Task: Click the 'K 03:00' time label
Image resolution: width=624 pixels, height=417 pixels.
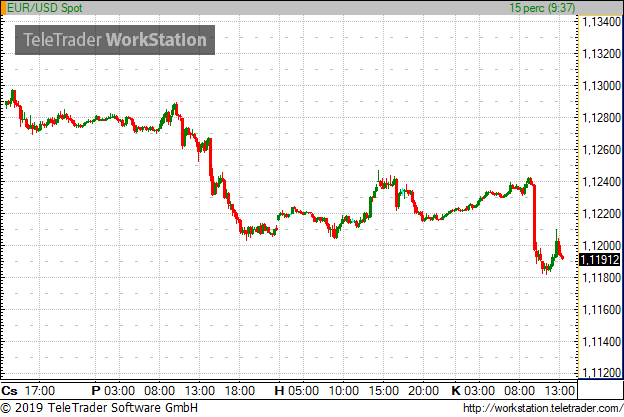Action: pyautogui.click(x=473, y=391)
